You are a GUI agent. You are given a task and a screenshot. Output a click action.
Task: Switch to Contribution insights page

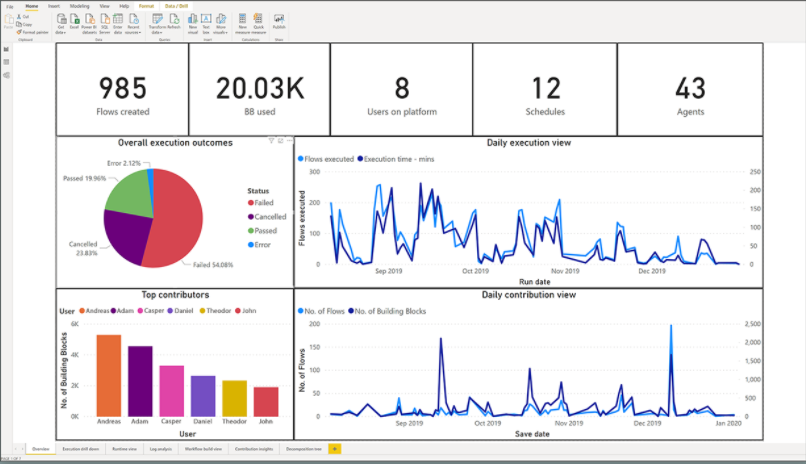coord(254,449)
